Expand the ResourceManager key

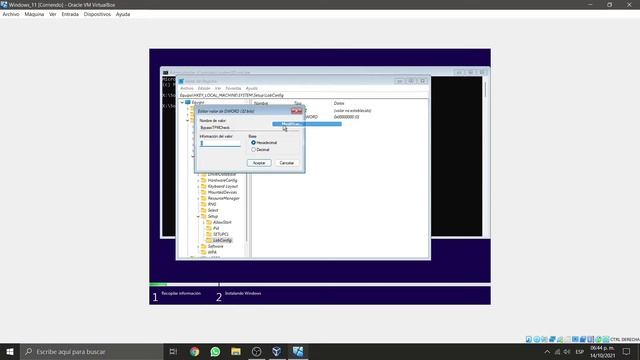pos(198,198)
